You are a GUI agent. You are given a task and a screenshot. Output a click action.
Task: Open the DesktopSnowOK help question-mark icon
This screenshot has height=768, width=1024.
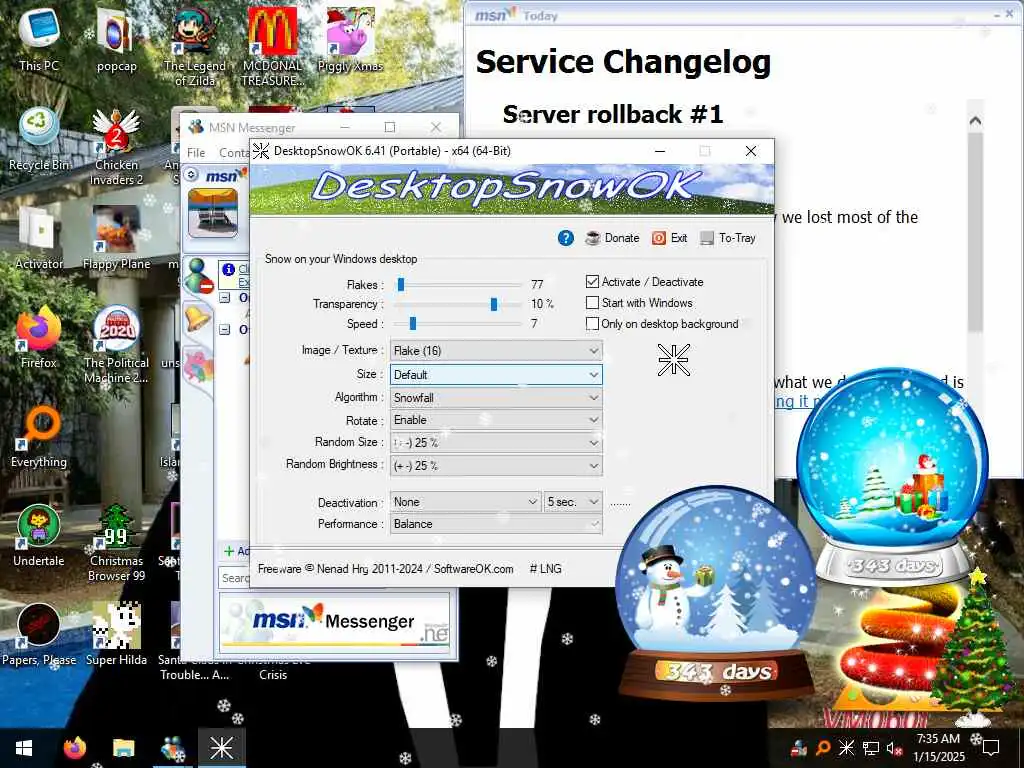[x=566, y=238]
